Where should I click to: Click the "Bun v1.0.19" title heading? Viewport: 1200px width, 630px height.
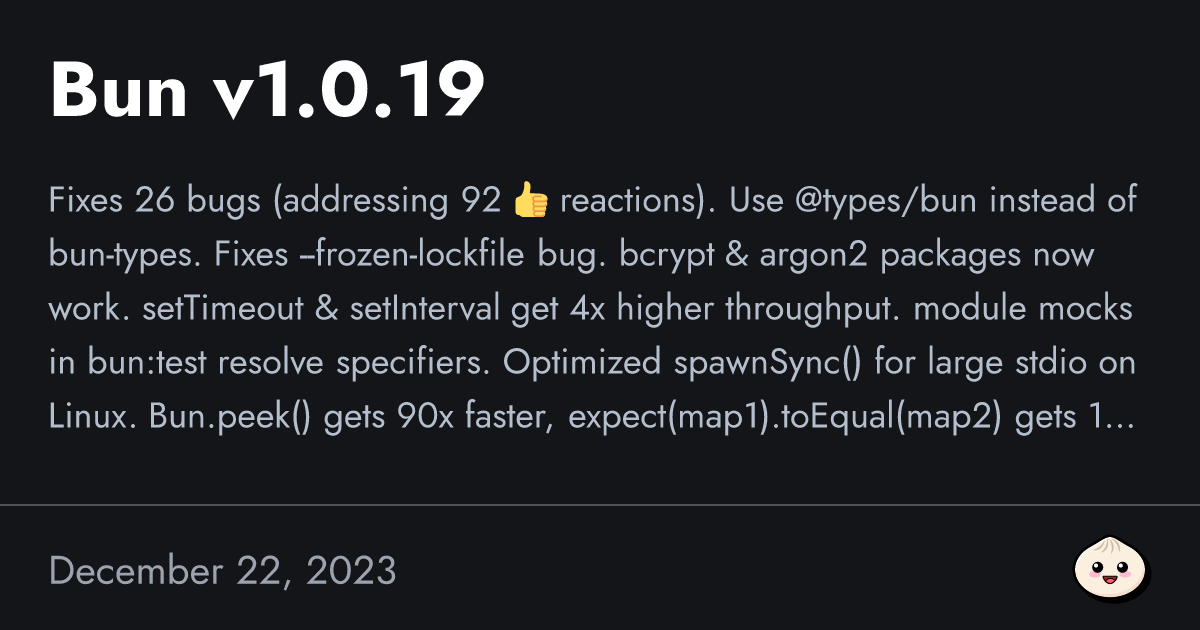[267, 90]
